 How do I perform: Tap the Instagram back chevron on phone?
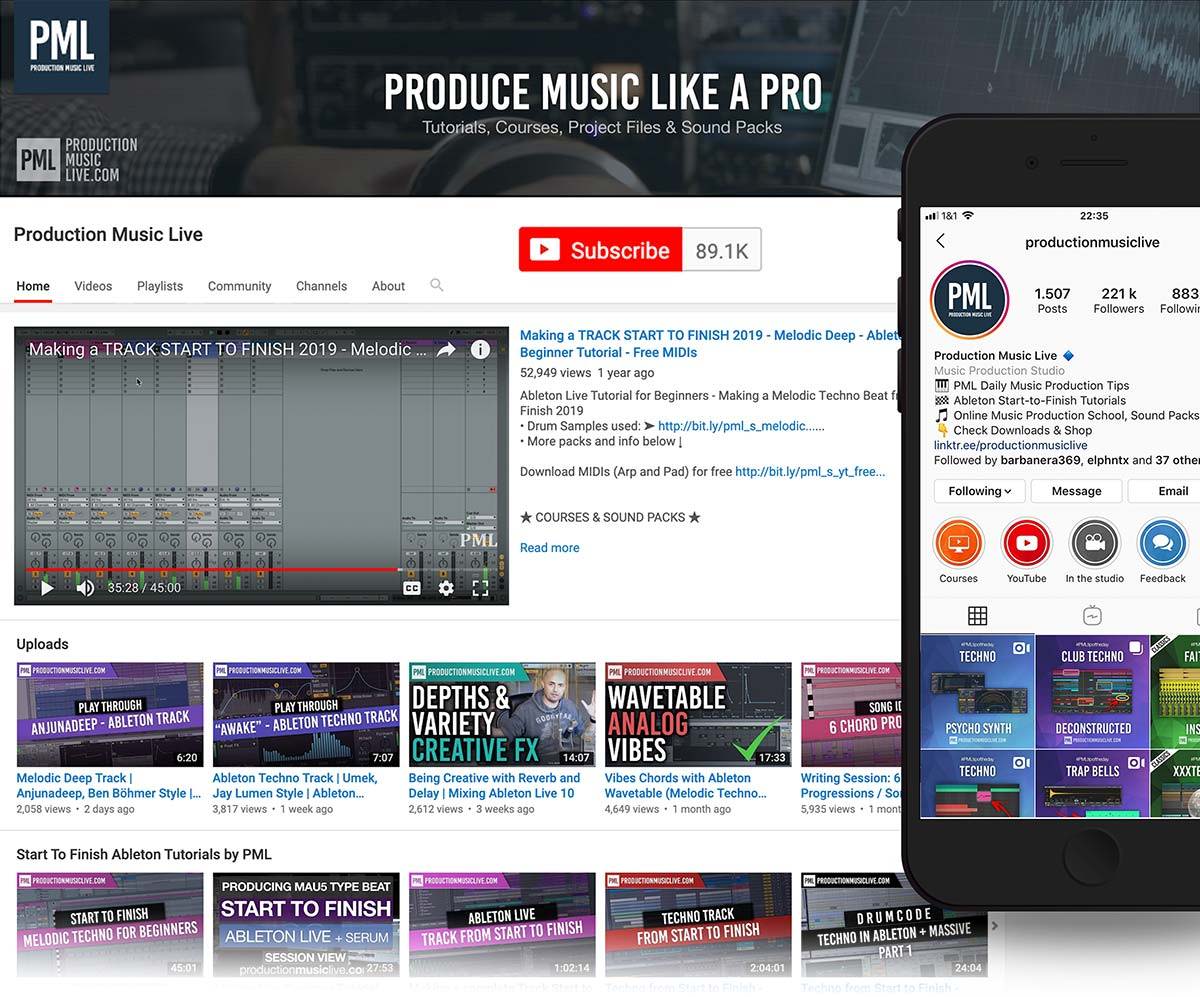pos(940,241)
